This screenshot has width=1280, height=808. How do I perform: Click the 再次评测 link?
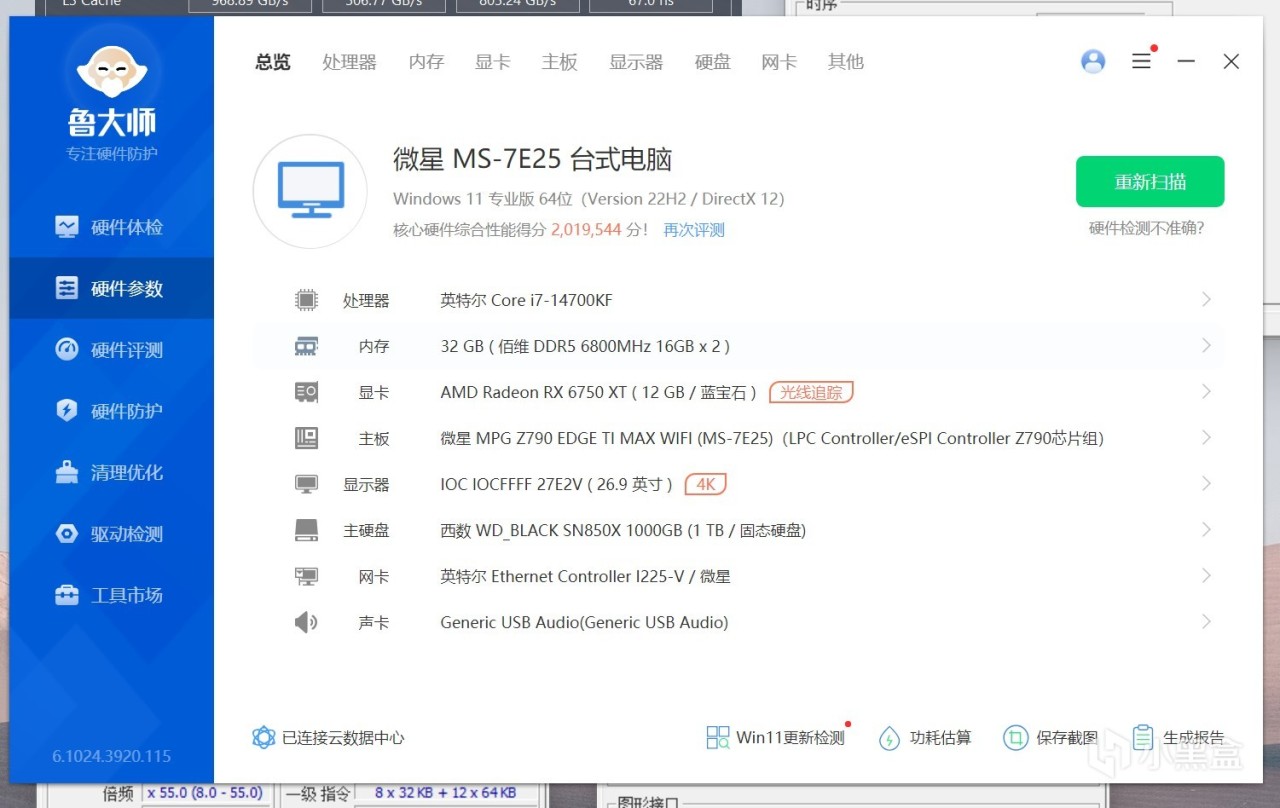pyautogui.click(x=694, y=230)
